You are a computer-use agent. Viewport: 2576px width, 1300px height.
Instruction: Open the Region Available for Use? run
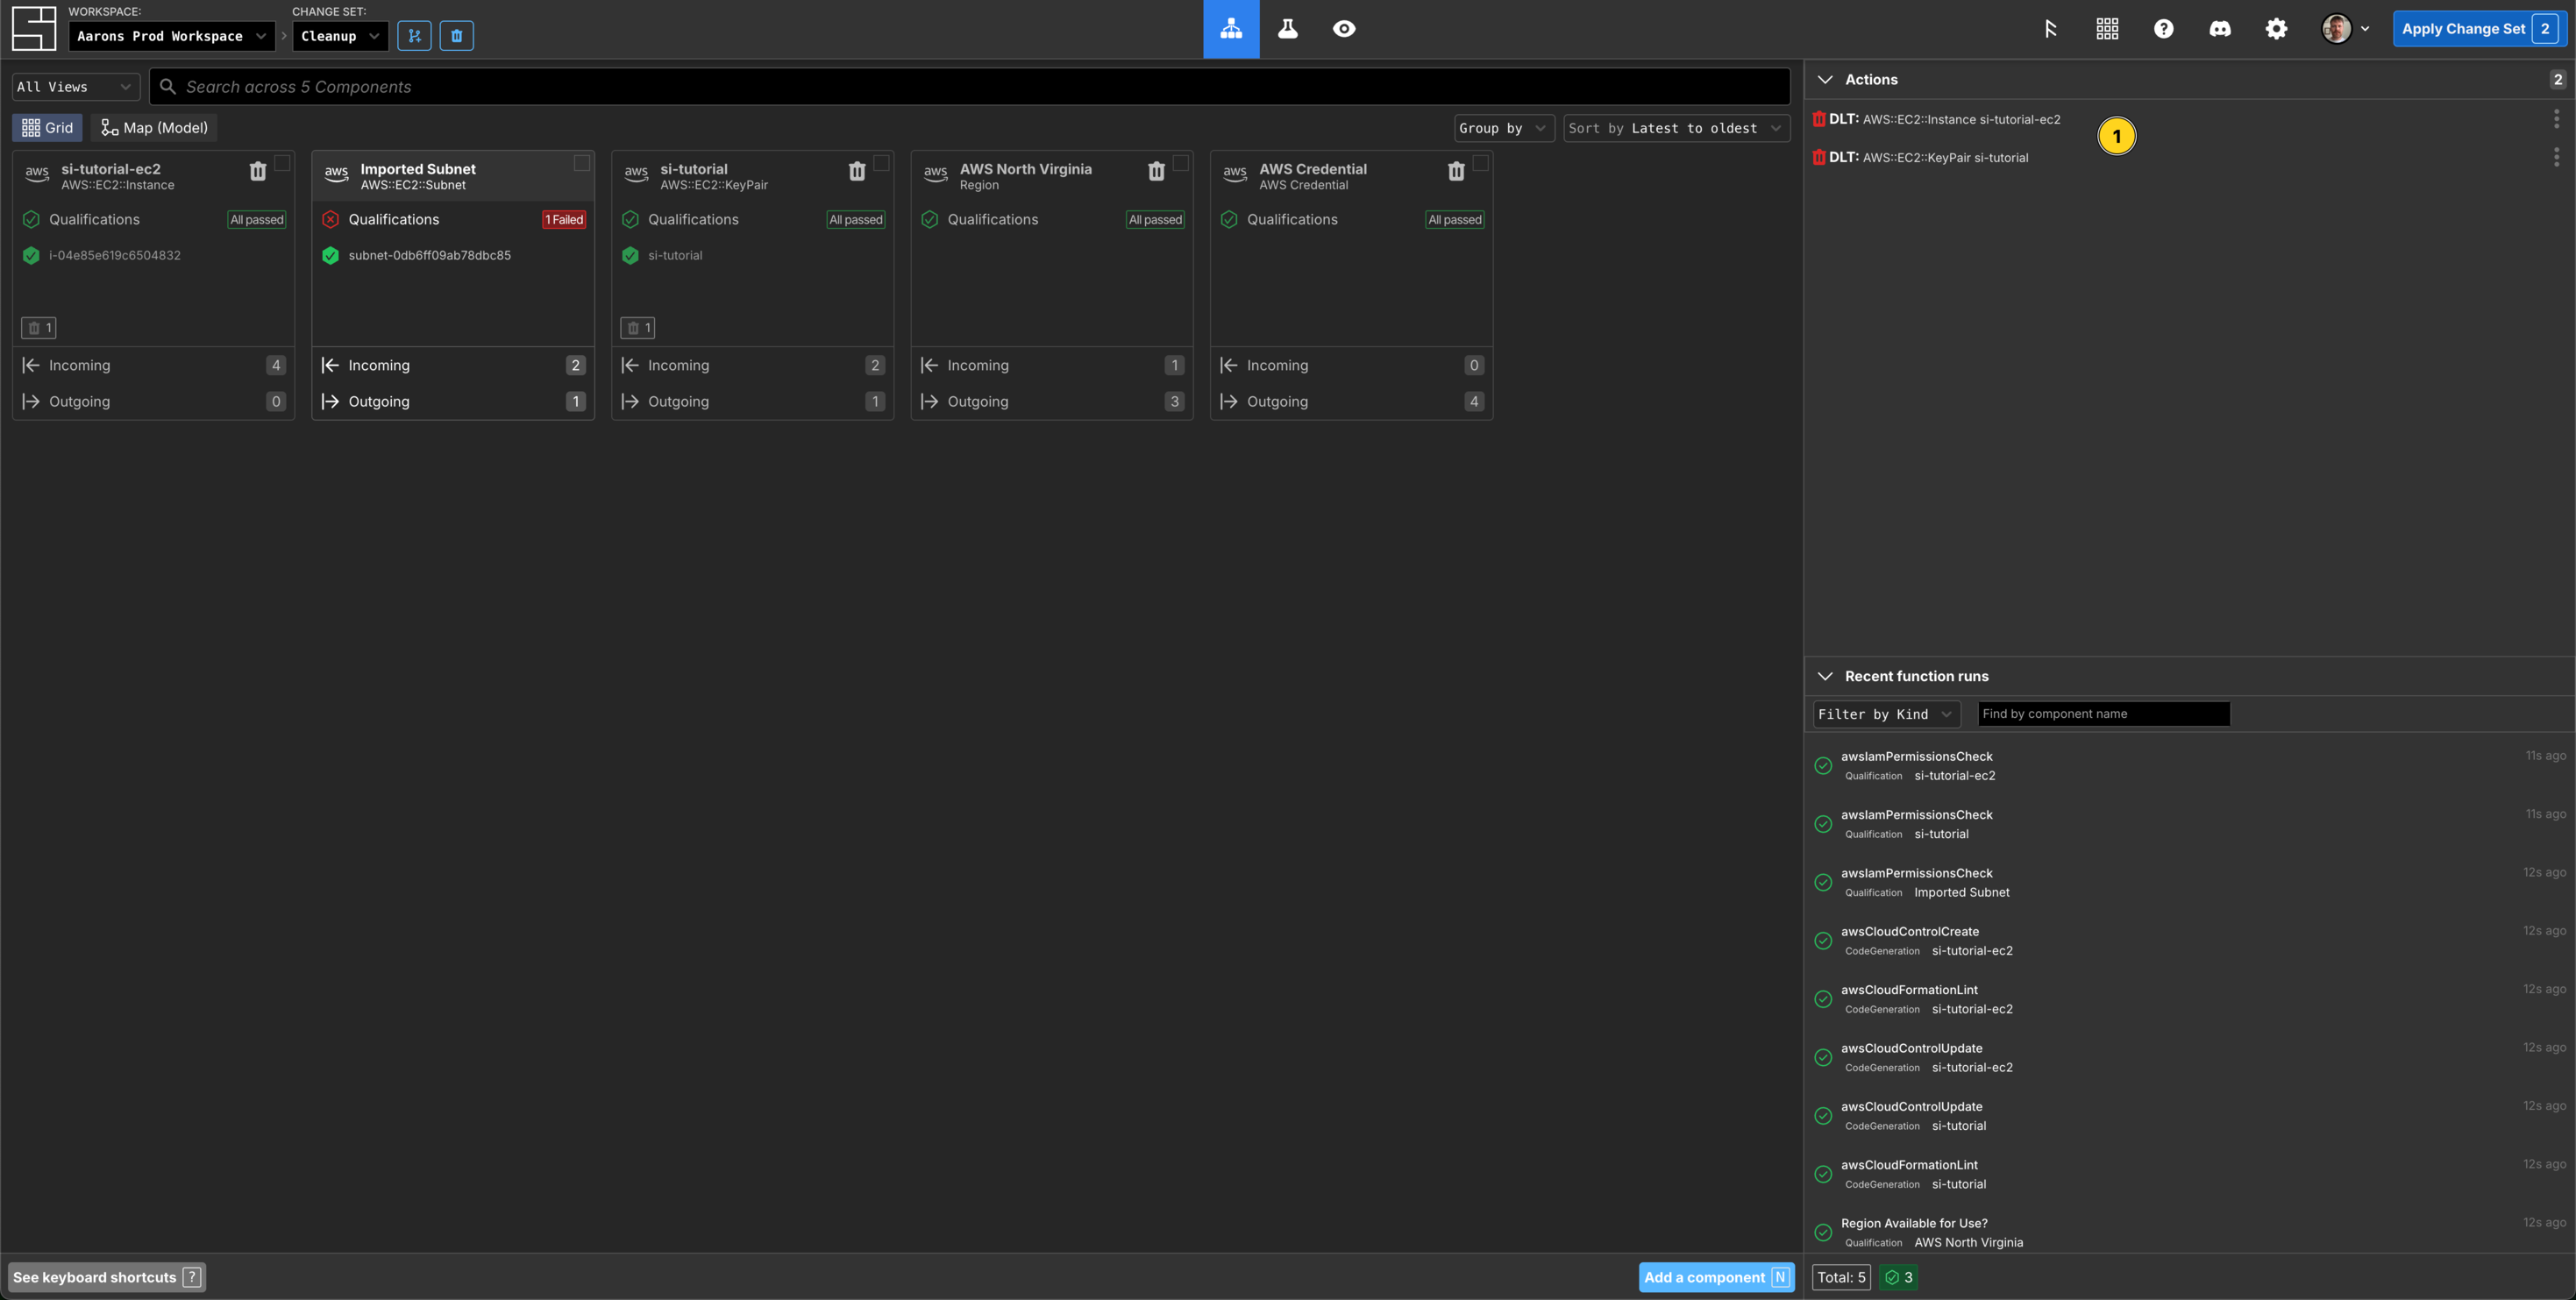pos(2190,1233)
